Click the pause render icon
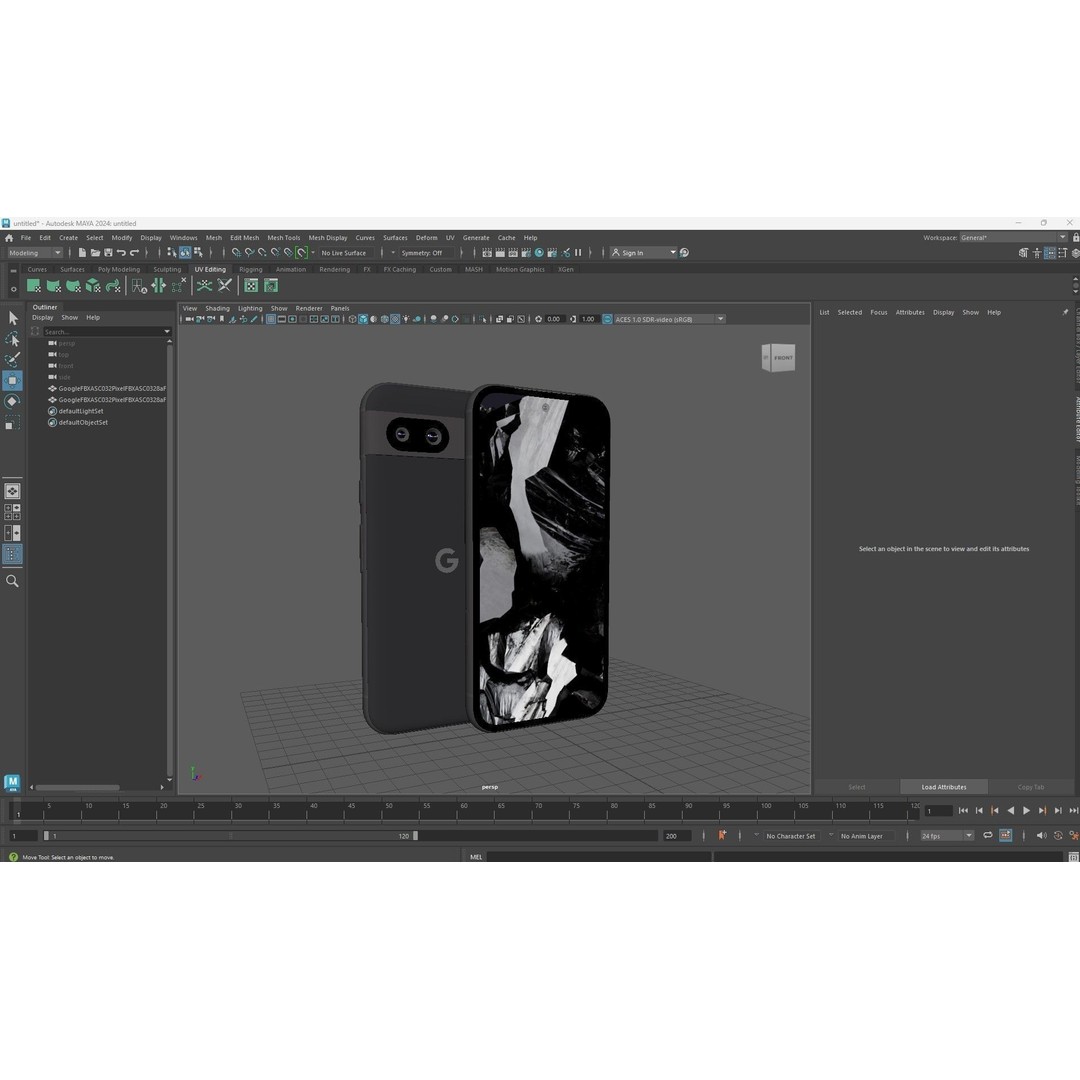 [x=579, y=253]
